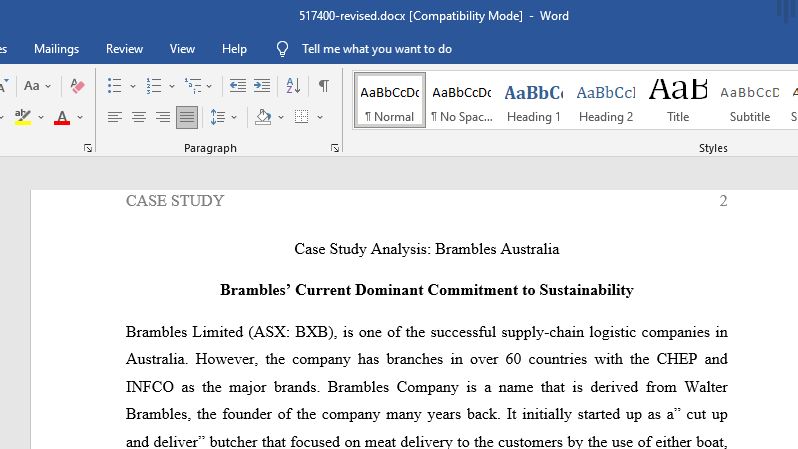Screen dimensions: 798x449
Task: Align text right
Action: (x=163, y=118)
